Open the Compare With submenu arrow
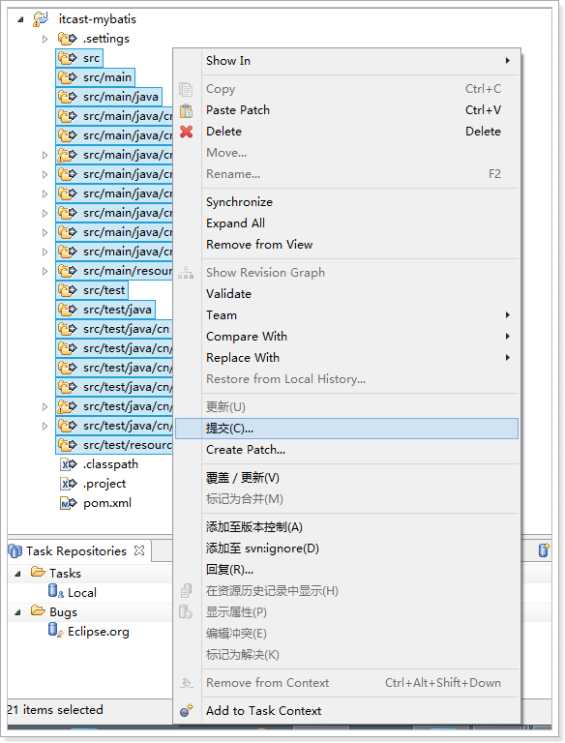This screenshot has height=743, width=565. click(x=507, y=336)
